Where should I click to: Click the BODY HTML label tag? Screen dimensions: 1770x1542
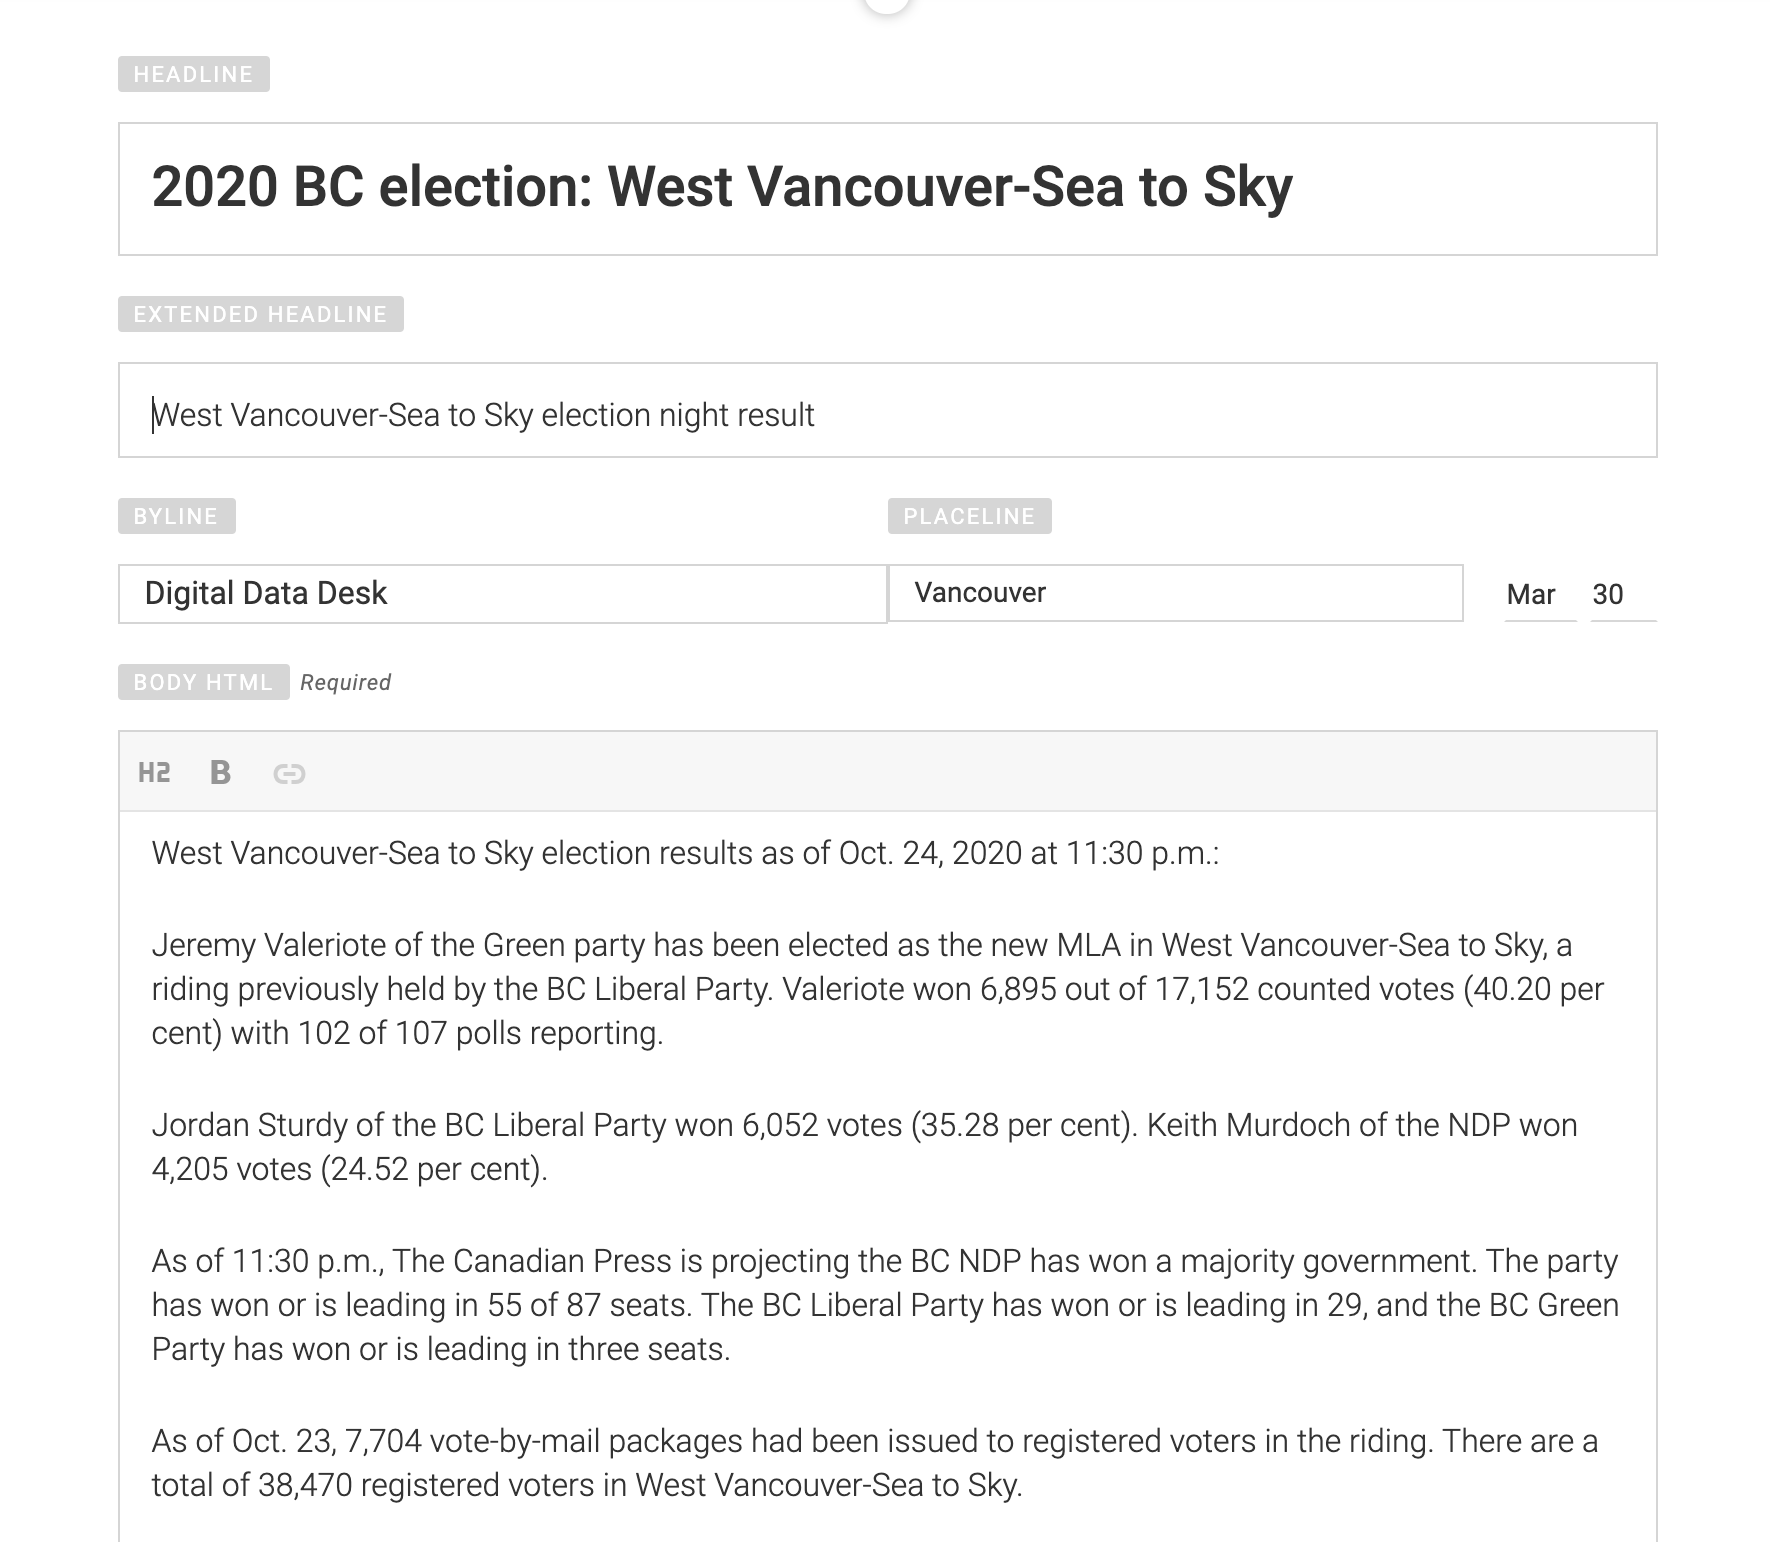point(203,682)
